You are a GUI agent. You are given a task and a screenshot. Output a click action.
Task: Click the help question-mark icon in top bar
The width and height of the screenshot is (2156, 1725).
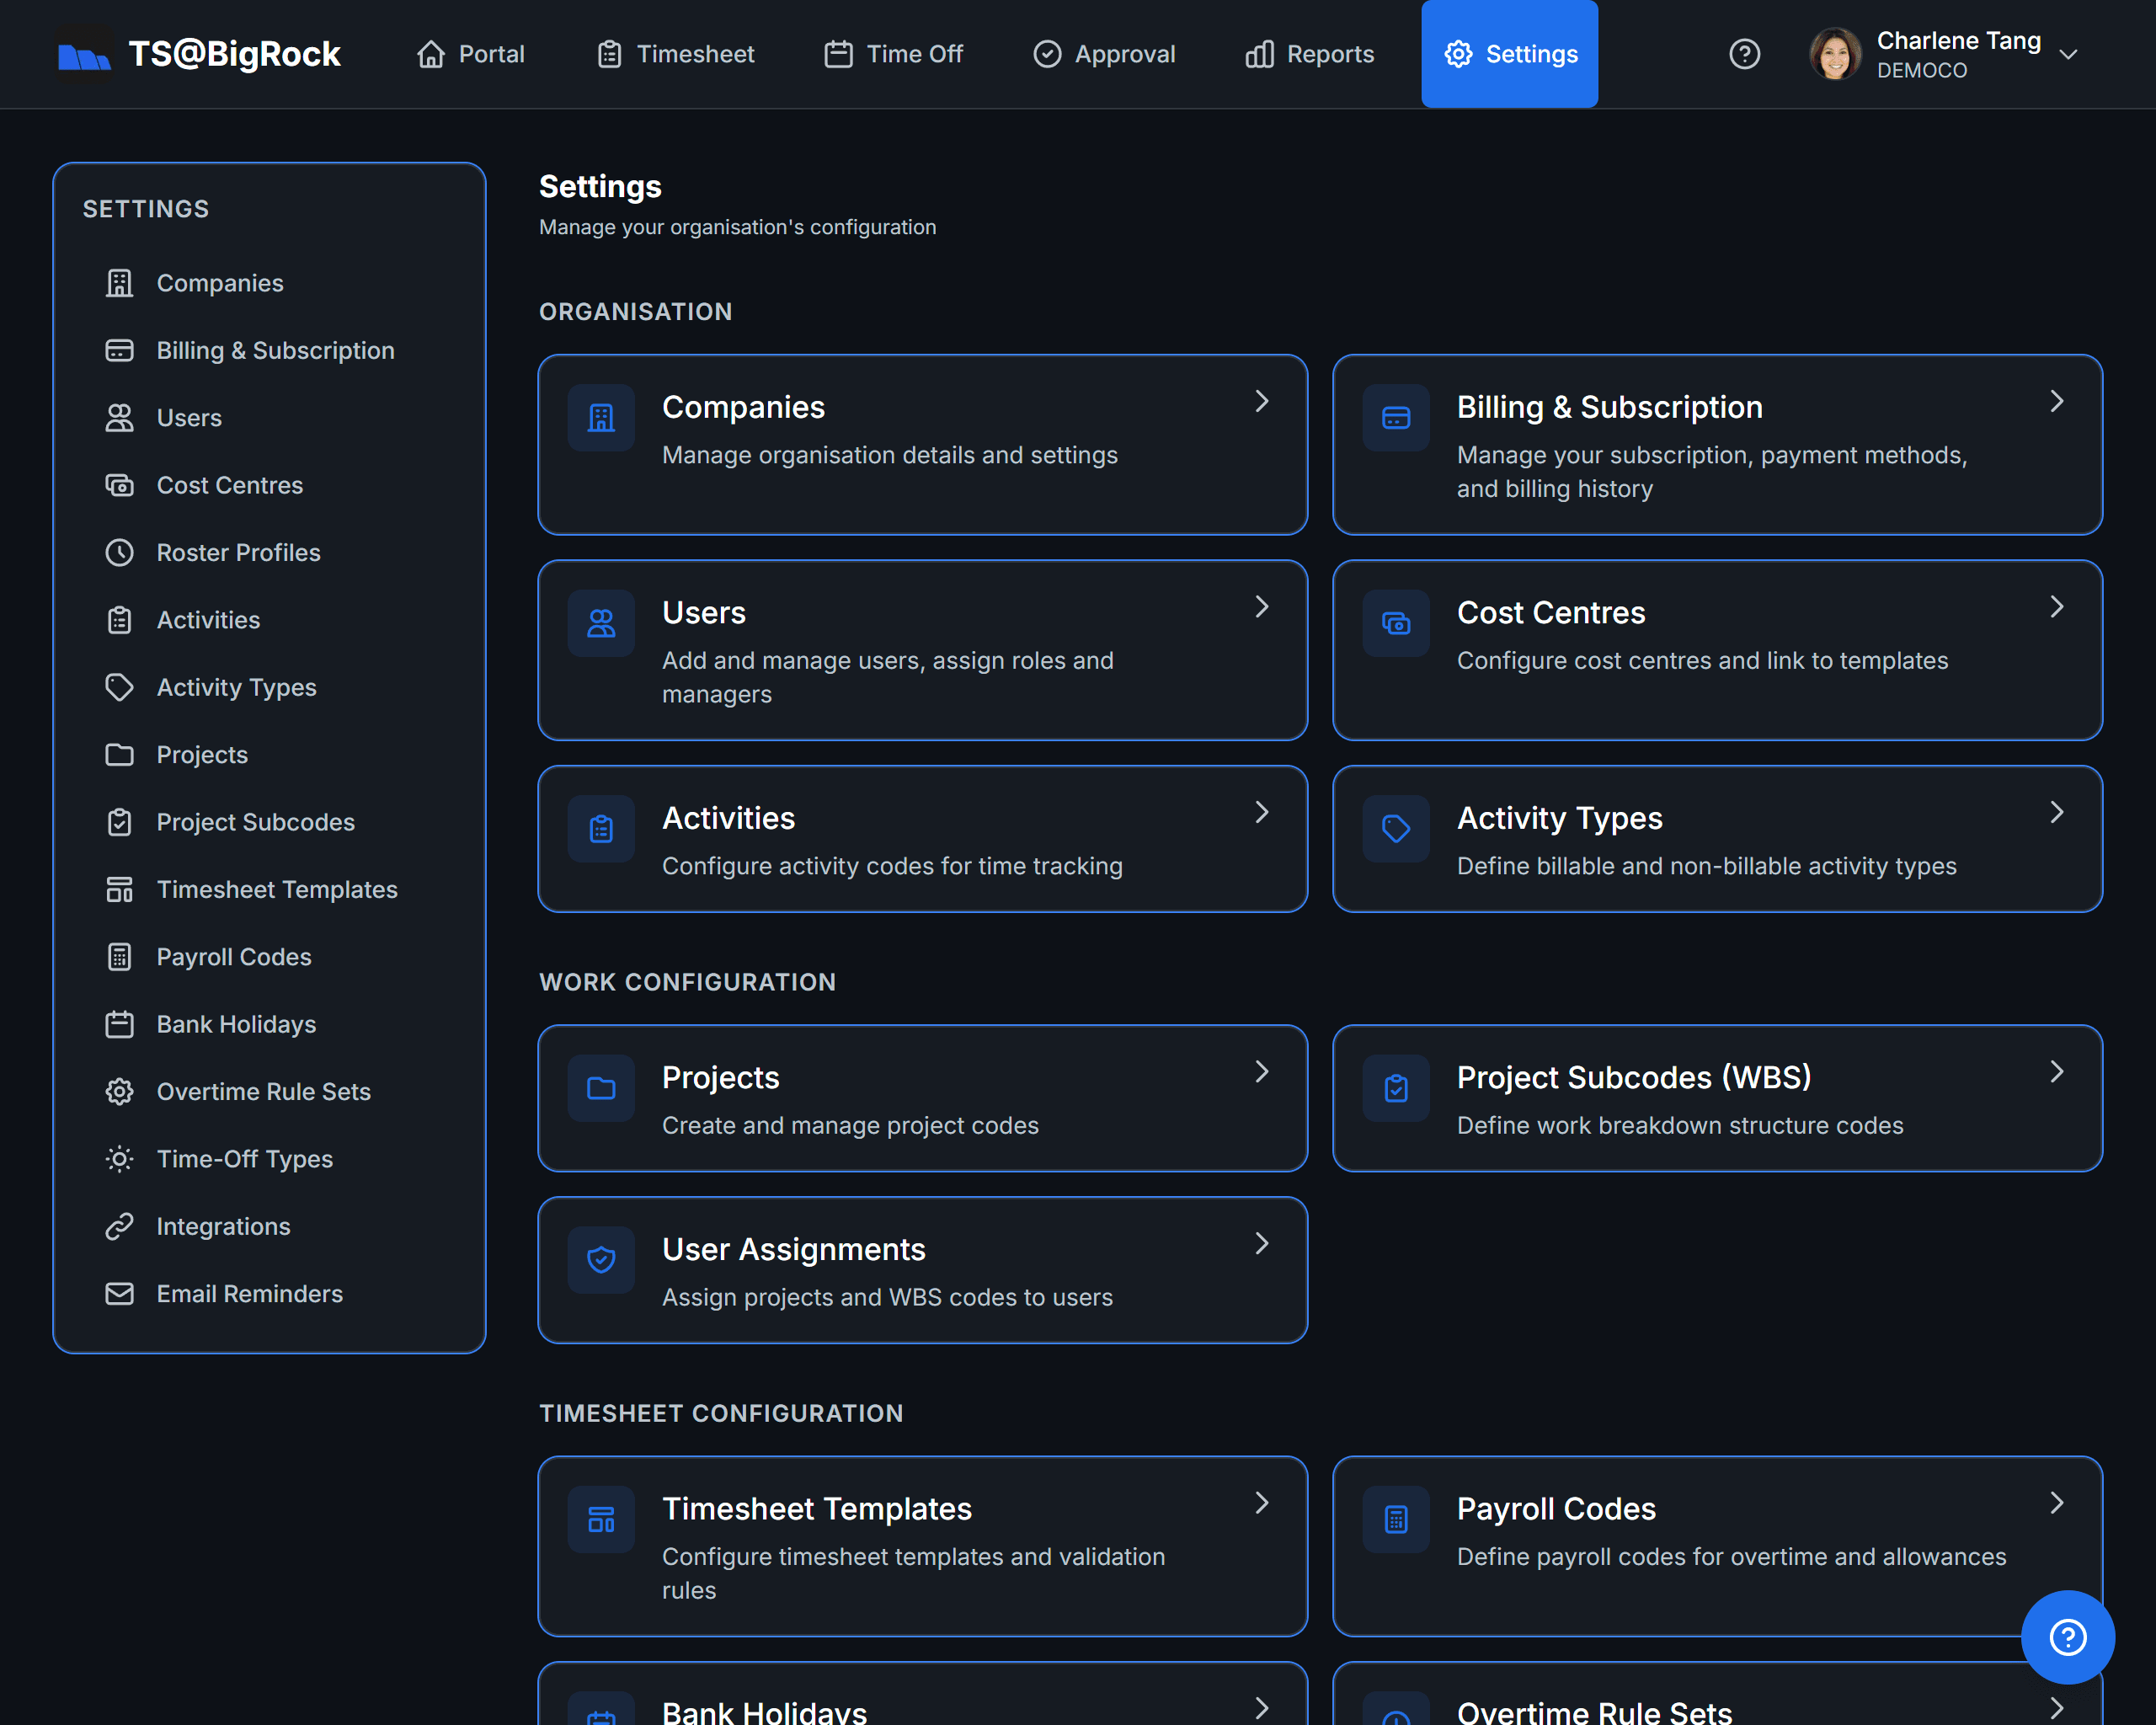[1744, 53]
